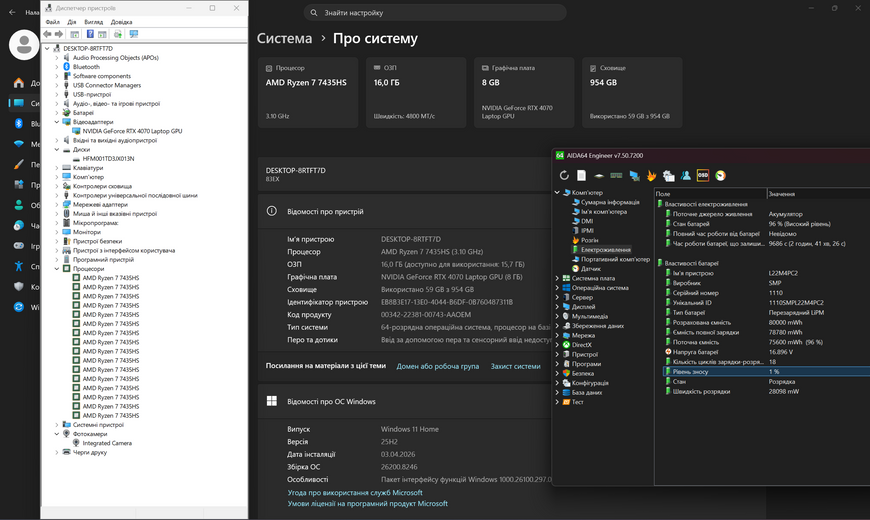The height and width of the screenshot is (520, 870).
Task: Expand Bluetooth node in Device Manager
Action: tap(57, 67)
